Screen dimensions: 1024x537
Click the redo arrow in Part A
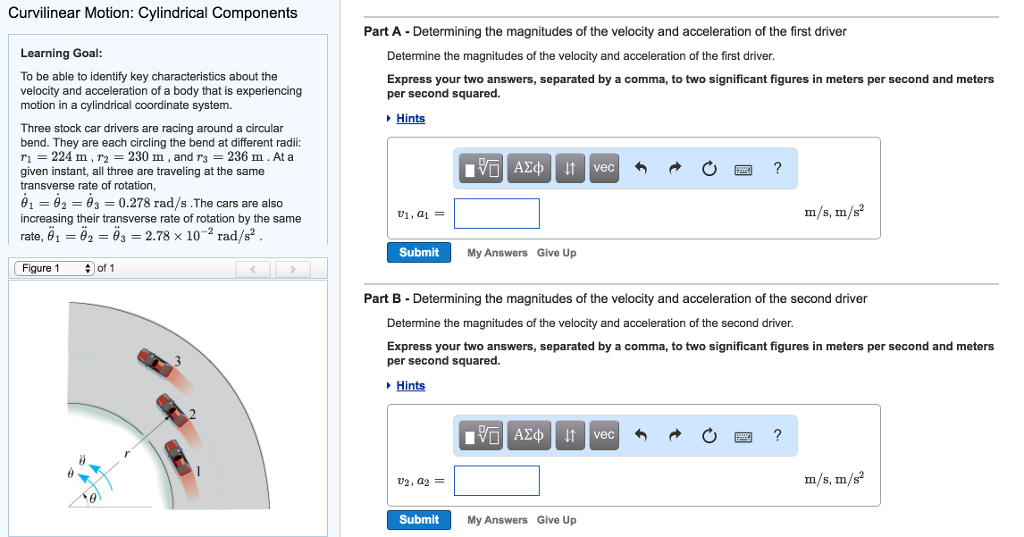[675, 168]
